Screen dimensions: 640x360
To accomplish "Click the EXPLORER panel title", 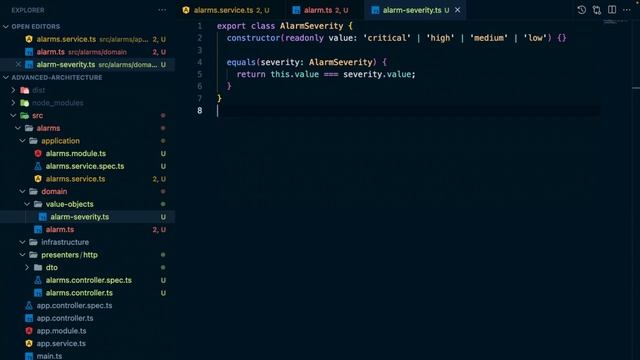I will pyautogui.click(x=28, y=10).
